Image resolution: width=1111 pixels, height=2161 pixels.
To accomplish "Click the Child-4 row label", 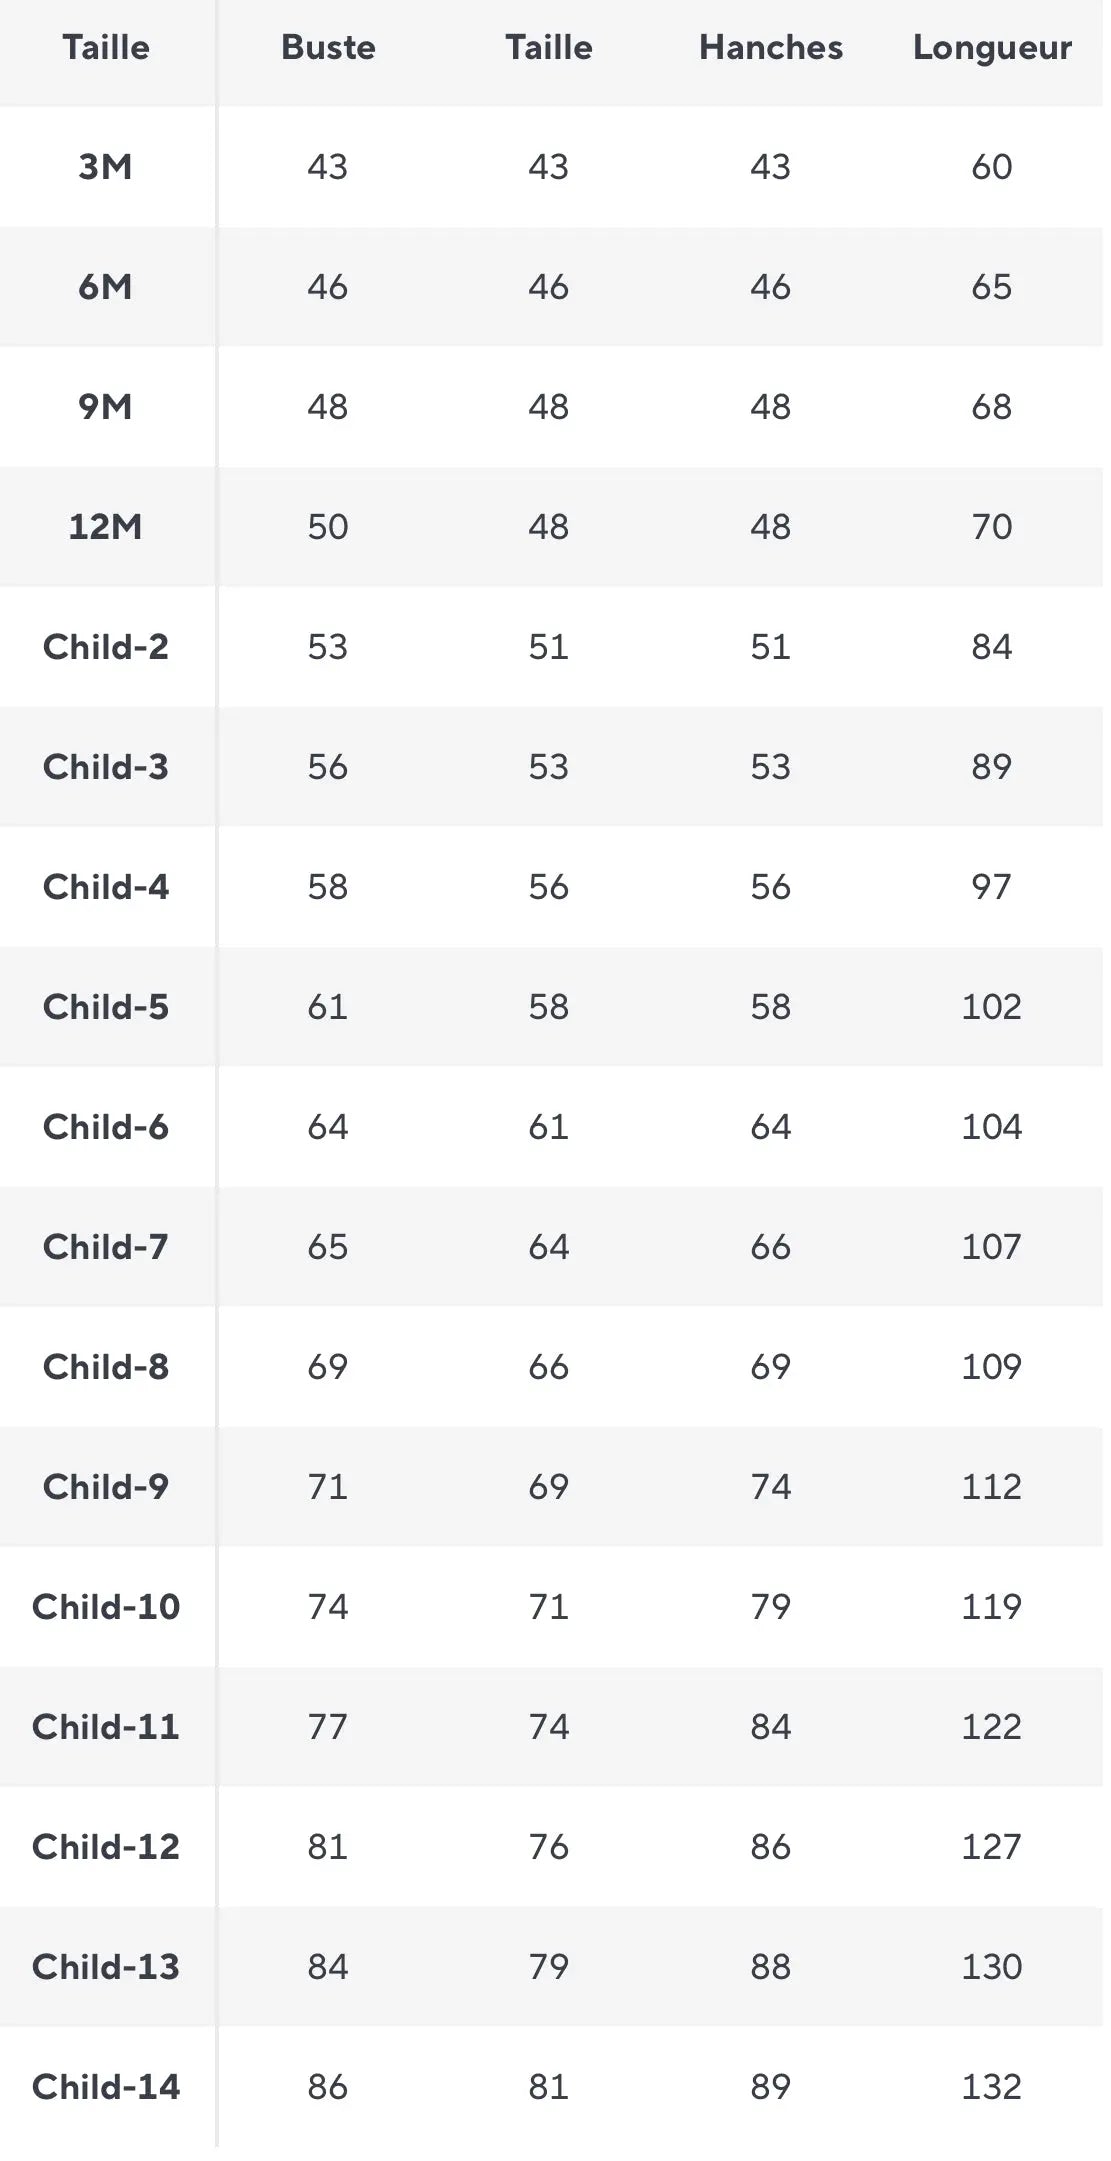I will tap(105, 887).
